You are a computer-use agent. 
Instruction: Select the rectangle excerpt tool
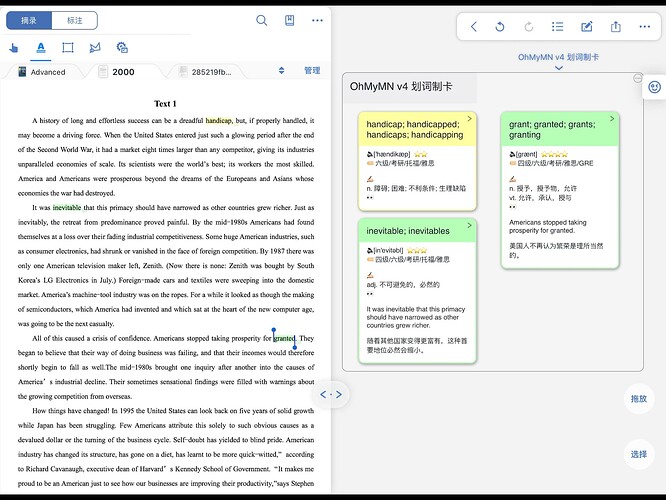(68, 48)
